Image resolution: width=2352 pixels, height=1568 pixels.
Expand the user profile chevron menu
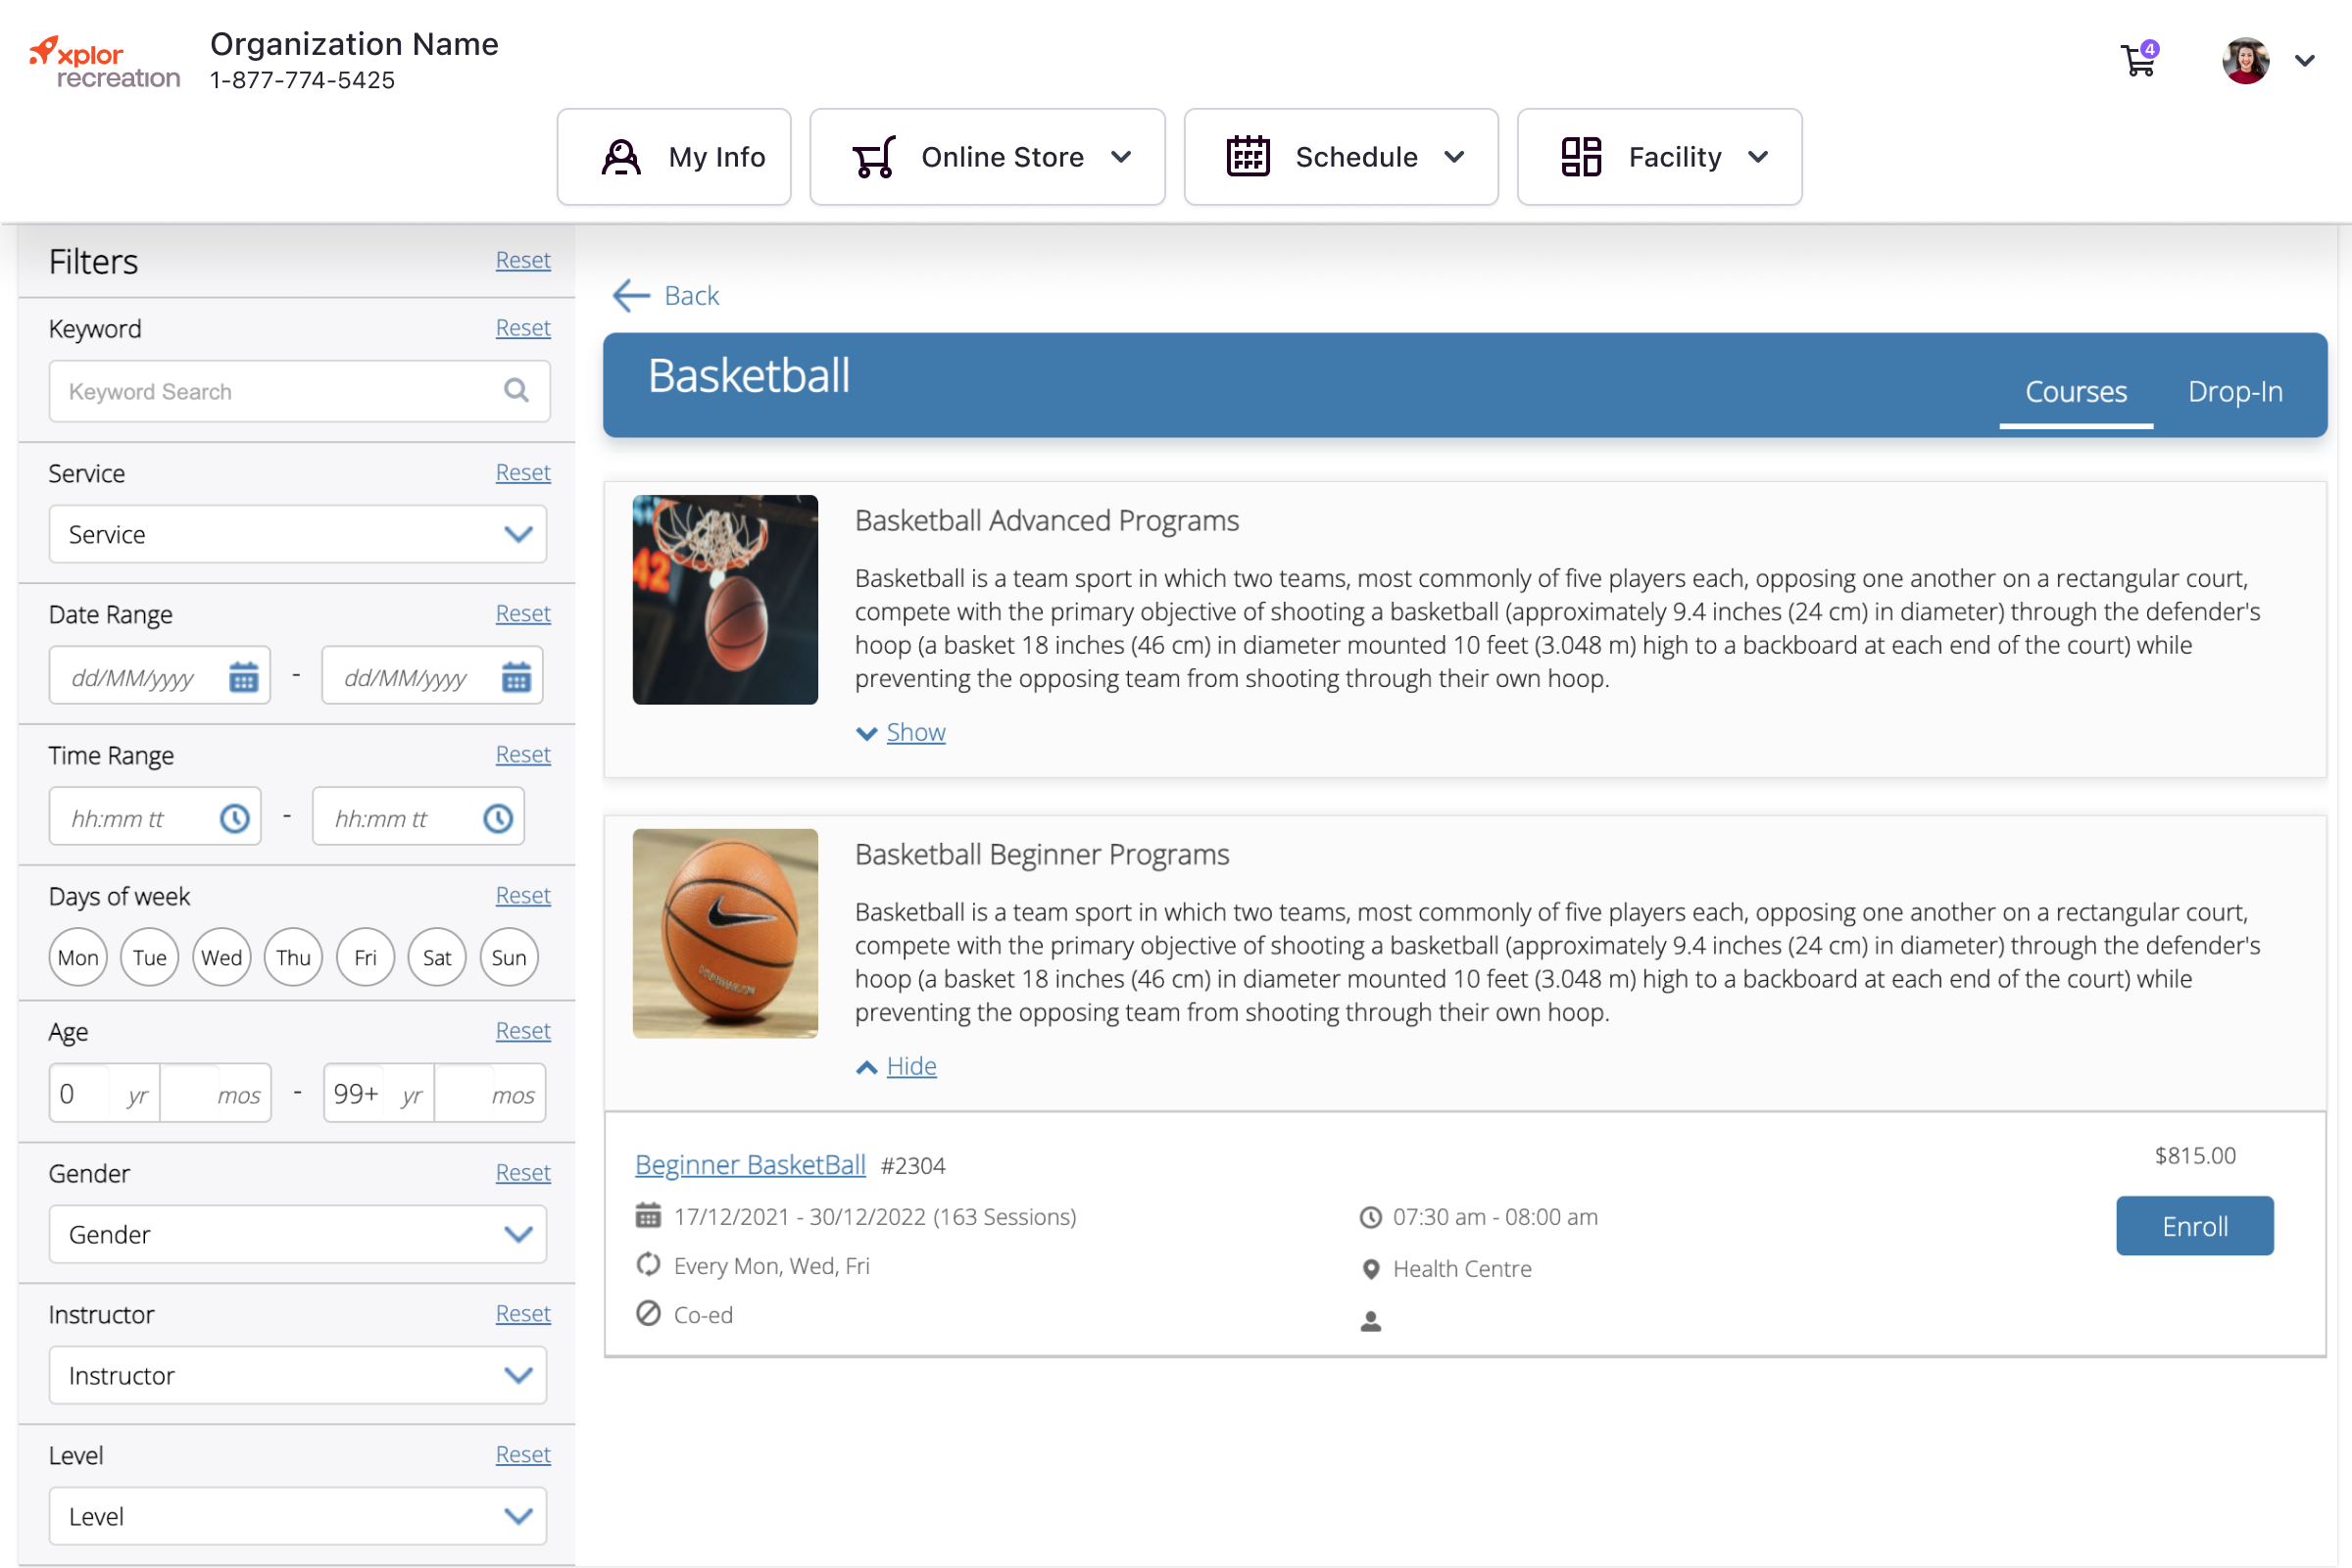2305,60
